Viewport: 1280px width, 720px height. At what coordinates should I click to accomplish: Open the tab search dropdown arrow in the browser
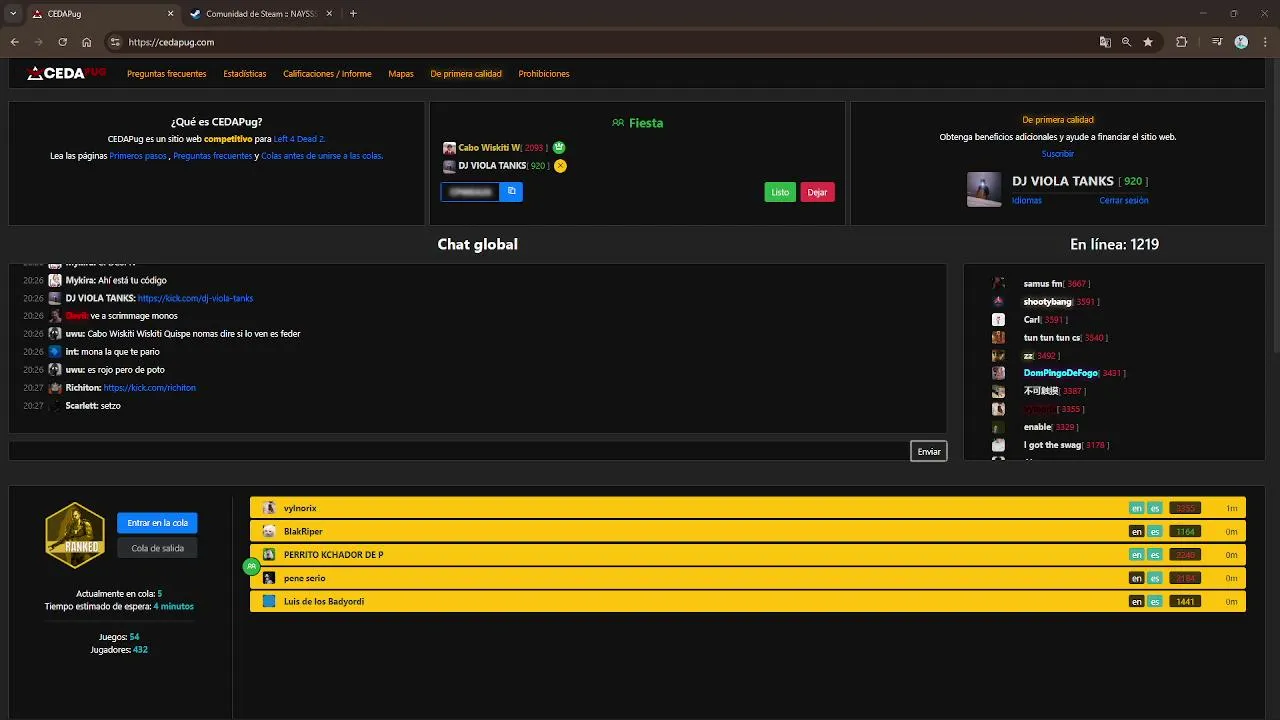coord(13,14)
